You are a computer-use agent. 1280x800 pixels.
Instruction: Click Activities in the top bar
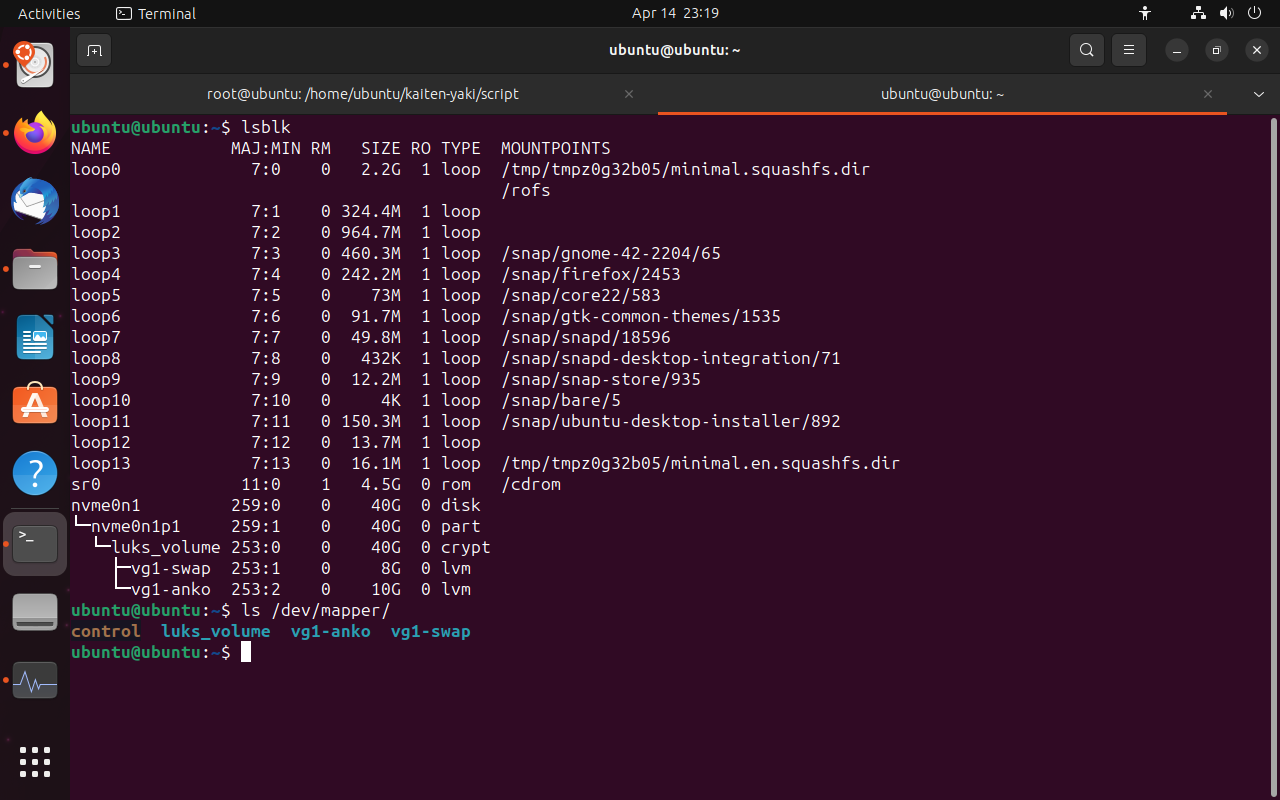click(x=48, y=13)
